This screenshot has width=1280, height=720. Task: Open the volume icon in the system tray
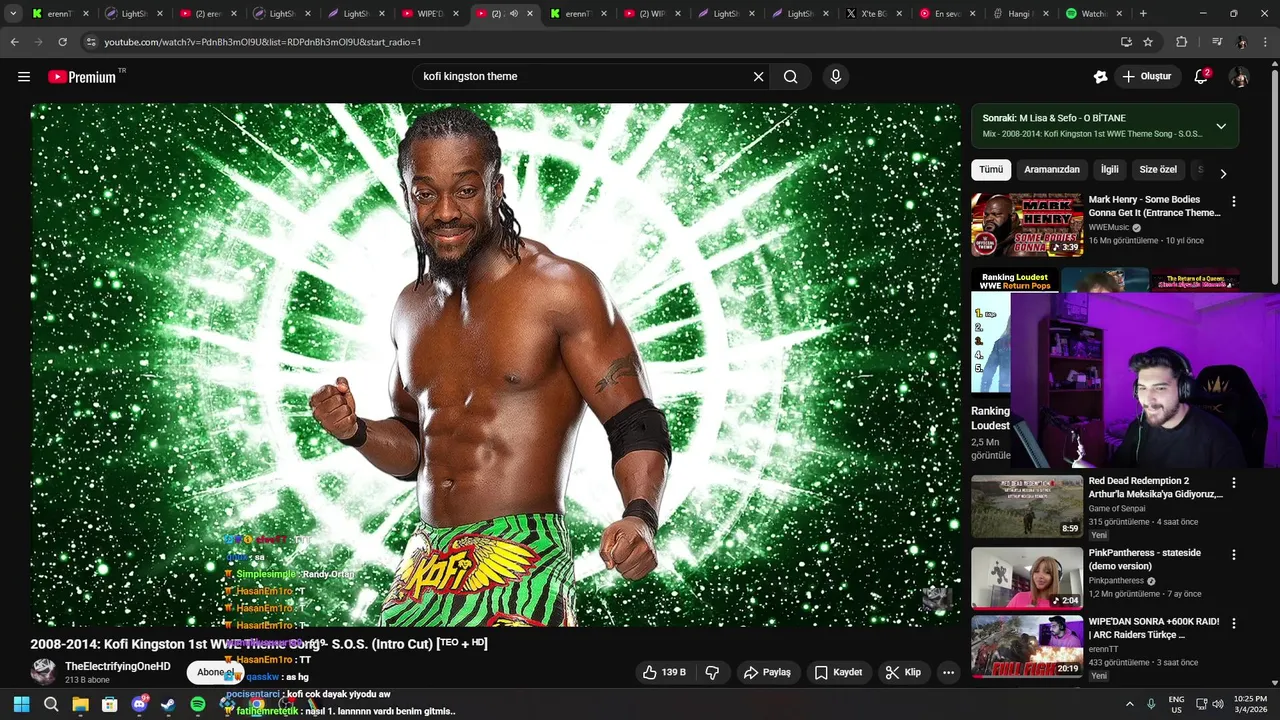[1217, 704]
